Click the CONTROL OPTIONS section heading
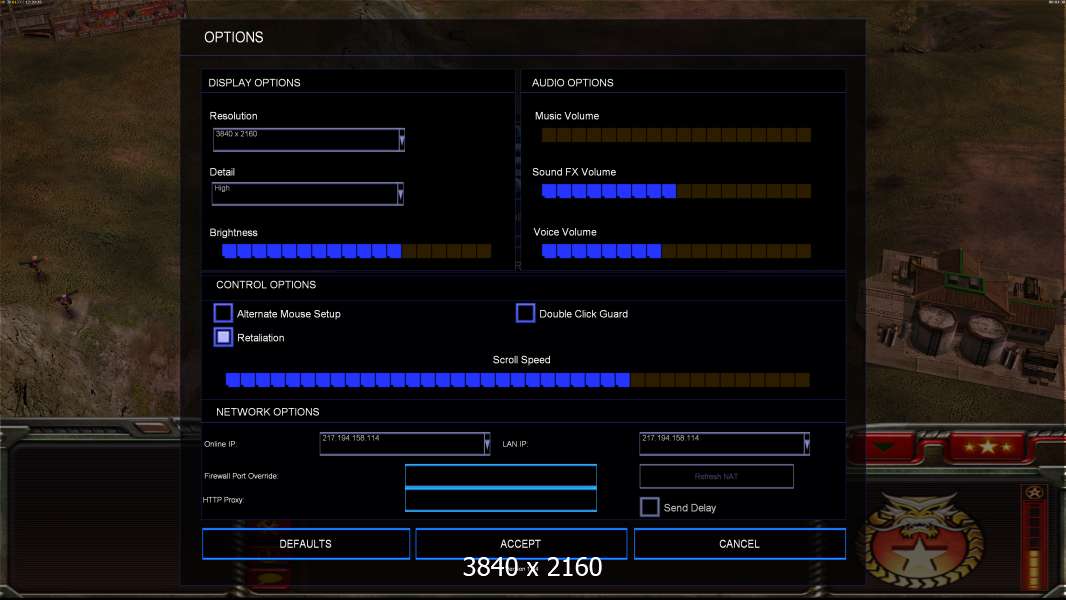The width and height of the screenshot is (1066, 600). (x=266, y=285)
